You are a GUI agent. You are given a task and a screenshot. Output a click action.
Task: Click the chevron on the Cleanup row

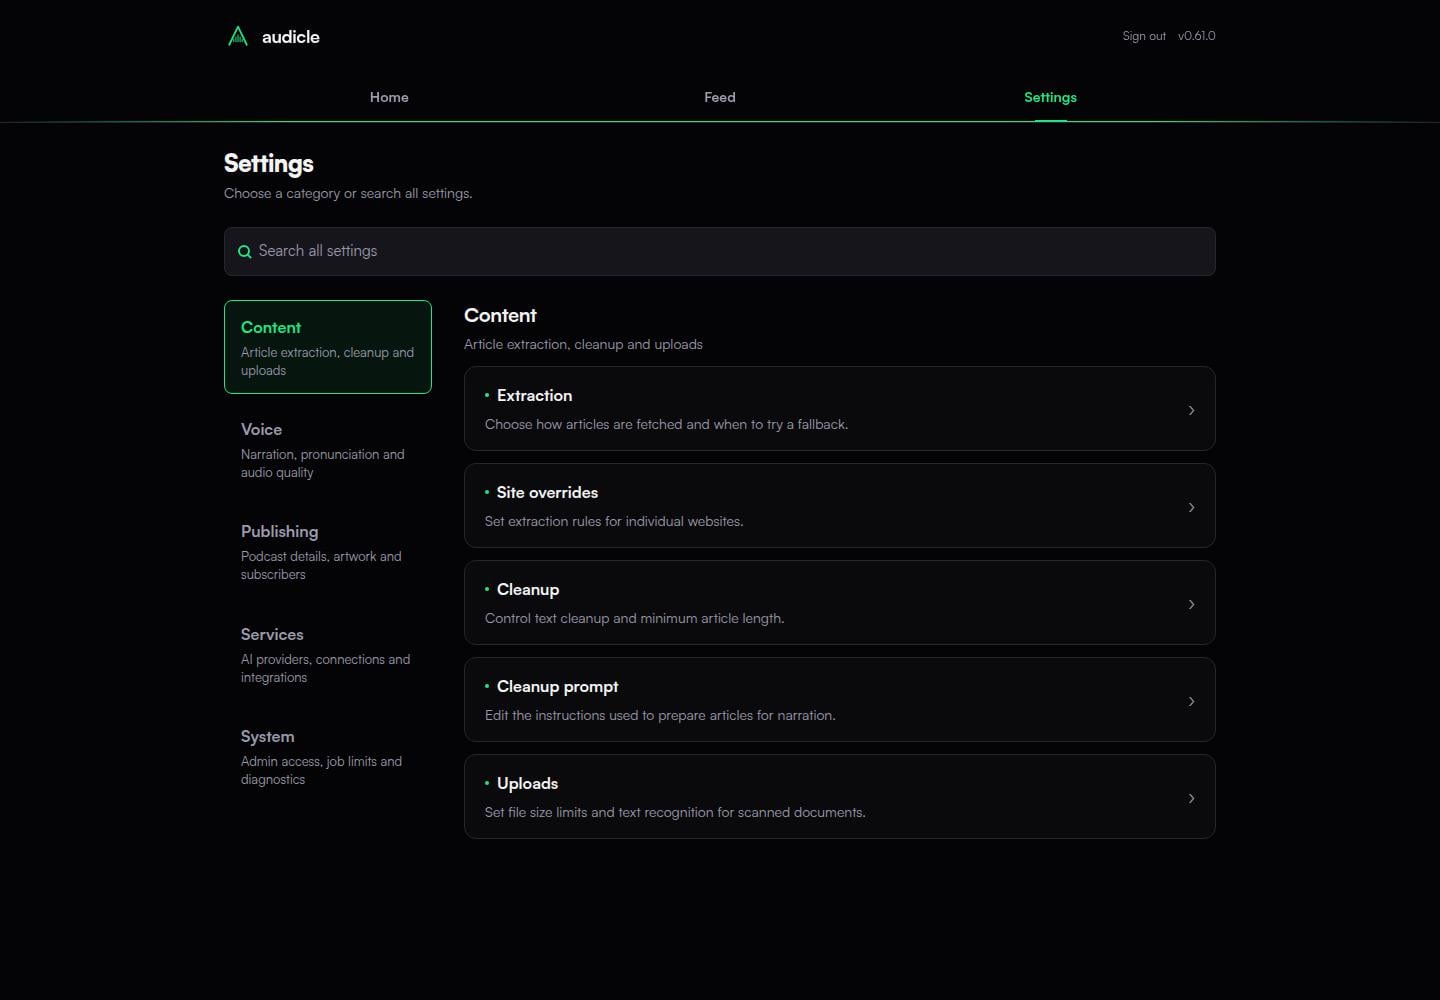pos(1191,604)
